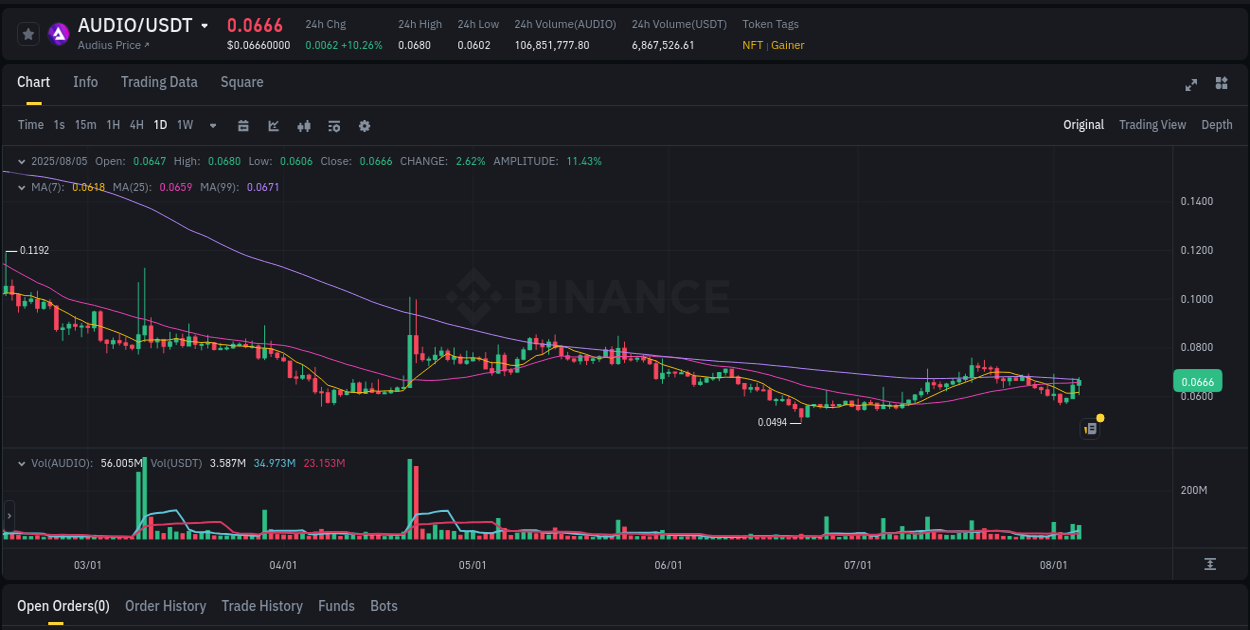Open the chart settings gear icon

(364, 126)
